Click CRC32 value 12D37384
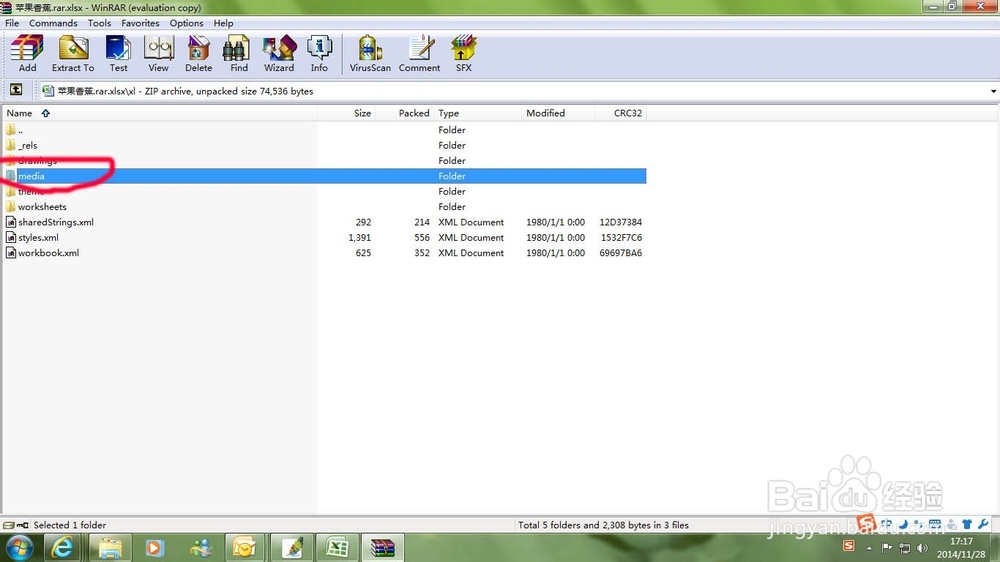Viewport: 1000px width, 562px height. pos(621,222)
